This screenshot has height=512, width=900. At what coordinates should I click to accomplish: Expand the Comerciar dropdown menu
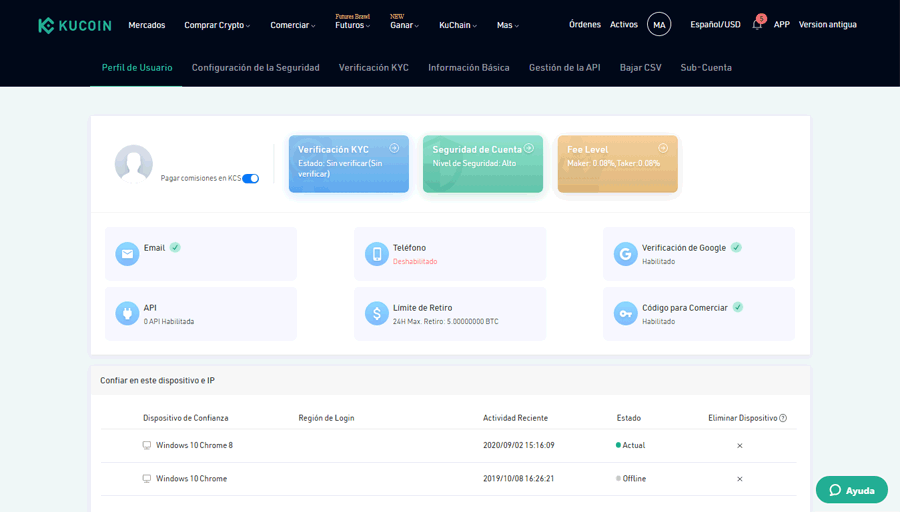click(x=293, y=25)
